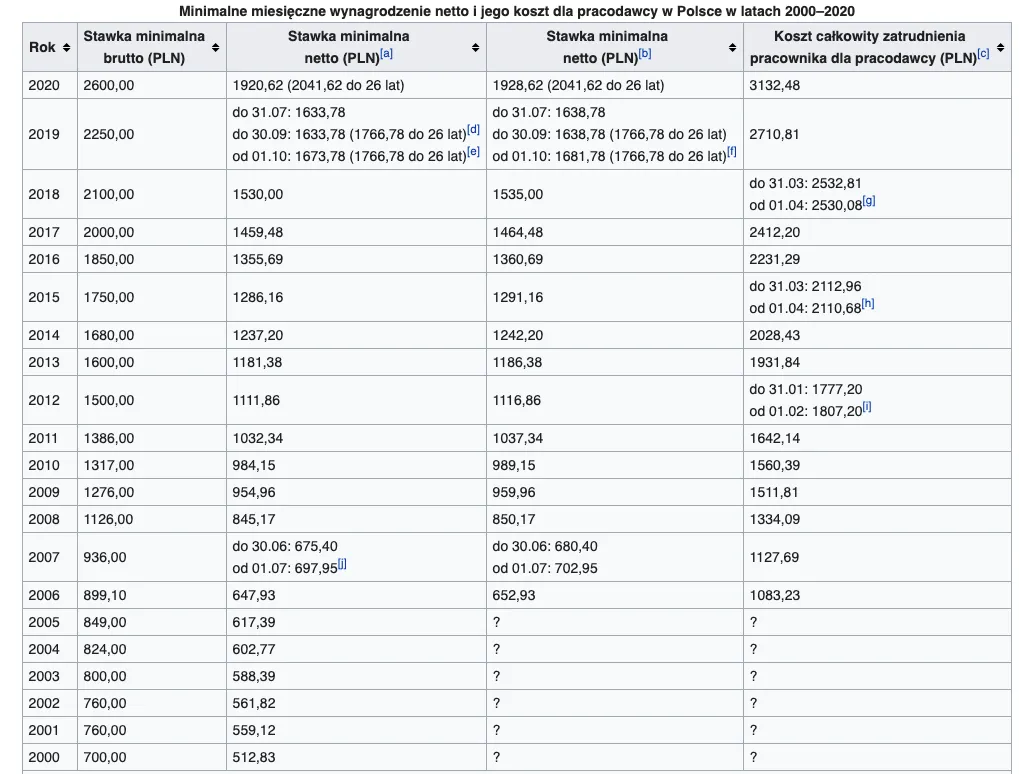Viewport: 1019px width, 774px height.
Task: Open footnote [i] next to 1807,20
Action: (866, 407)
